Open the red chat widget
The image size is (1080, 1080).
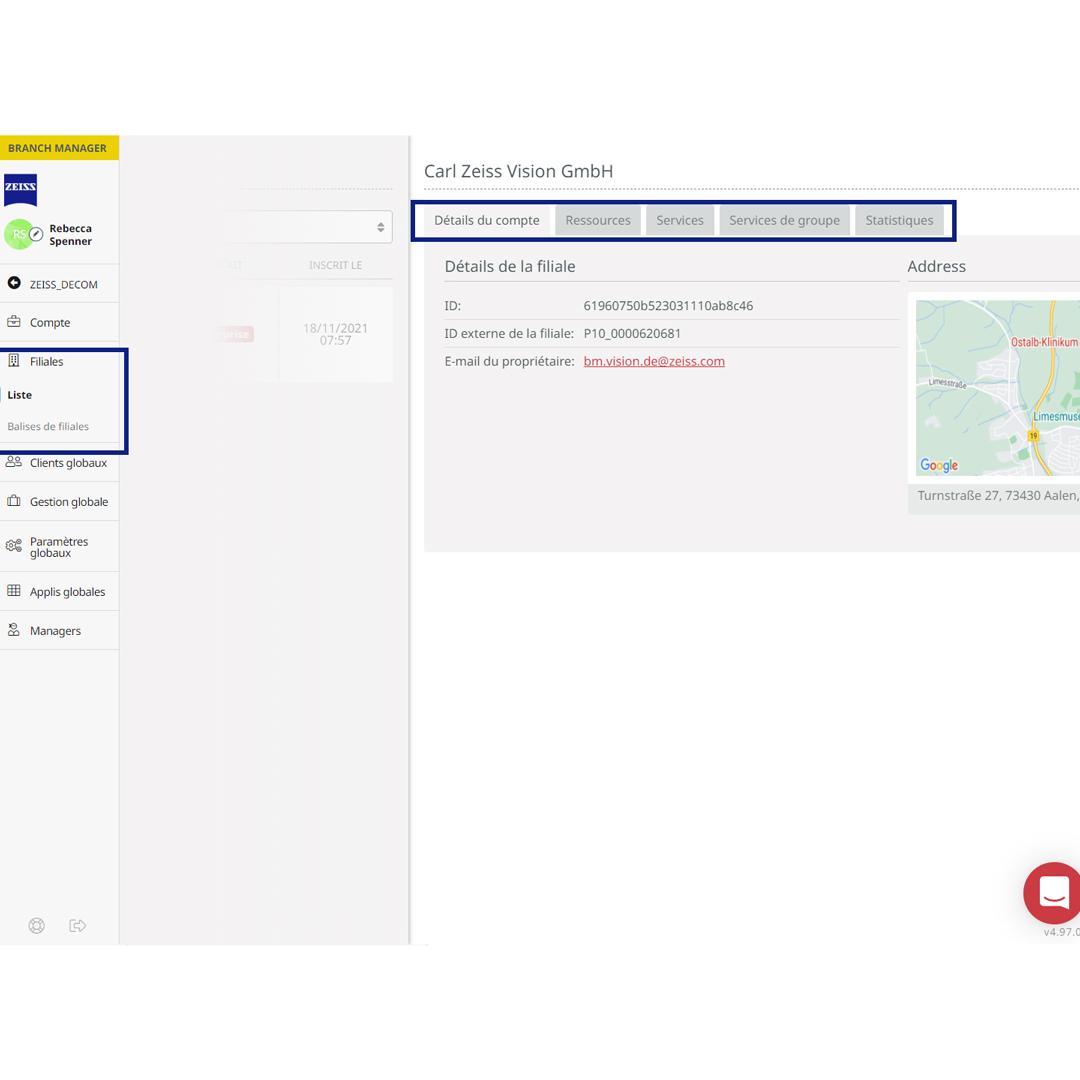click(x=1052, y=893)
